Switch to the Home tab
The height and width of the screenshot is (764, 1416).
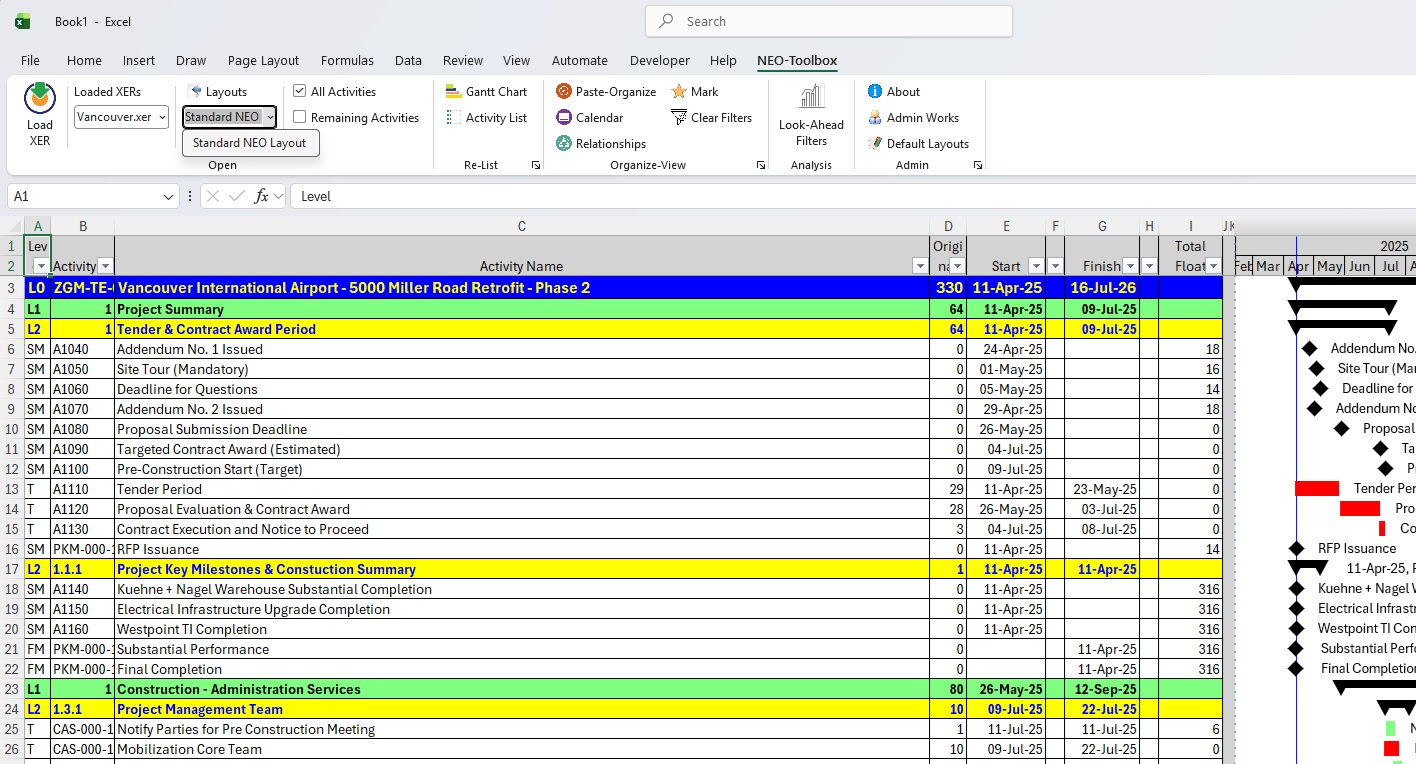coord(84,60)
